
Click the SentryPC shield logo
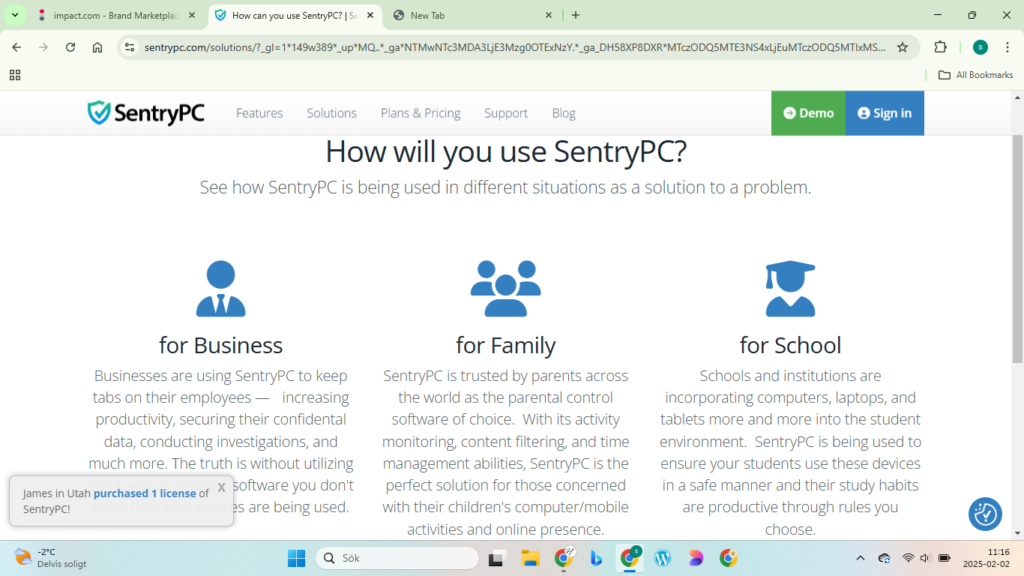(x=146, y=113)
